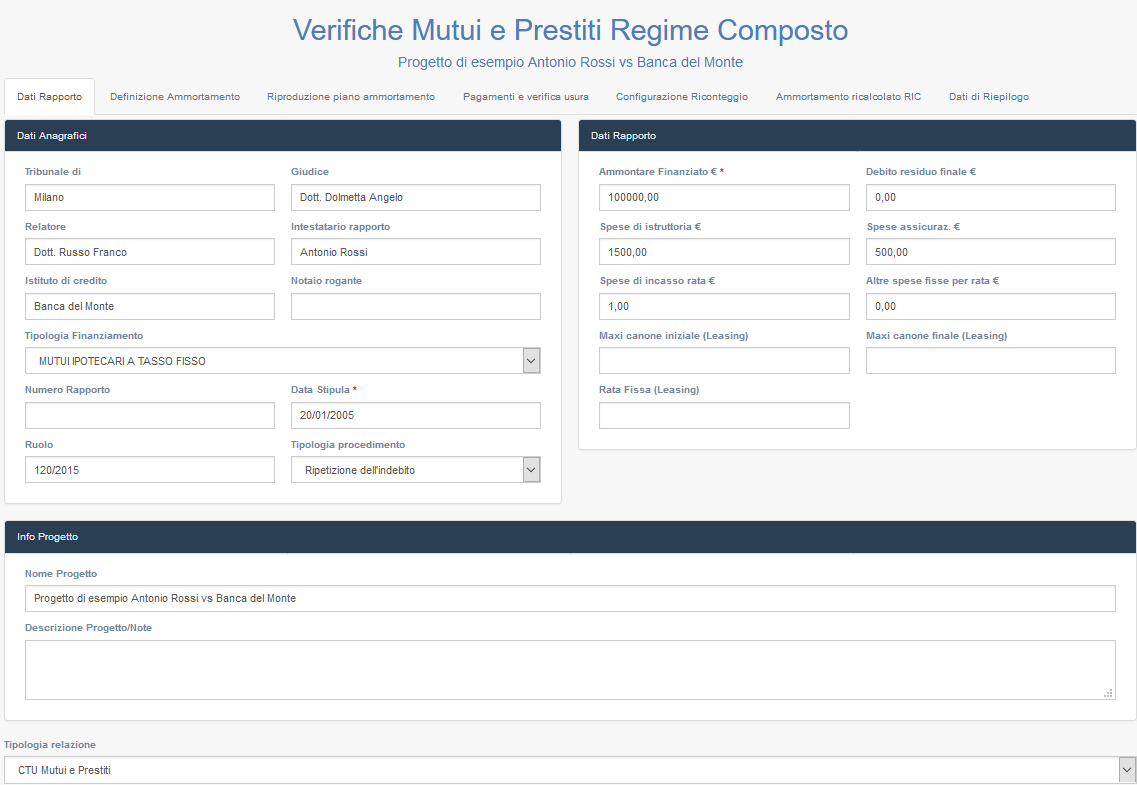Click the Spese assicuraz. field

[991, 252]
